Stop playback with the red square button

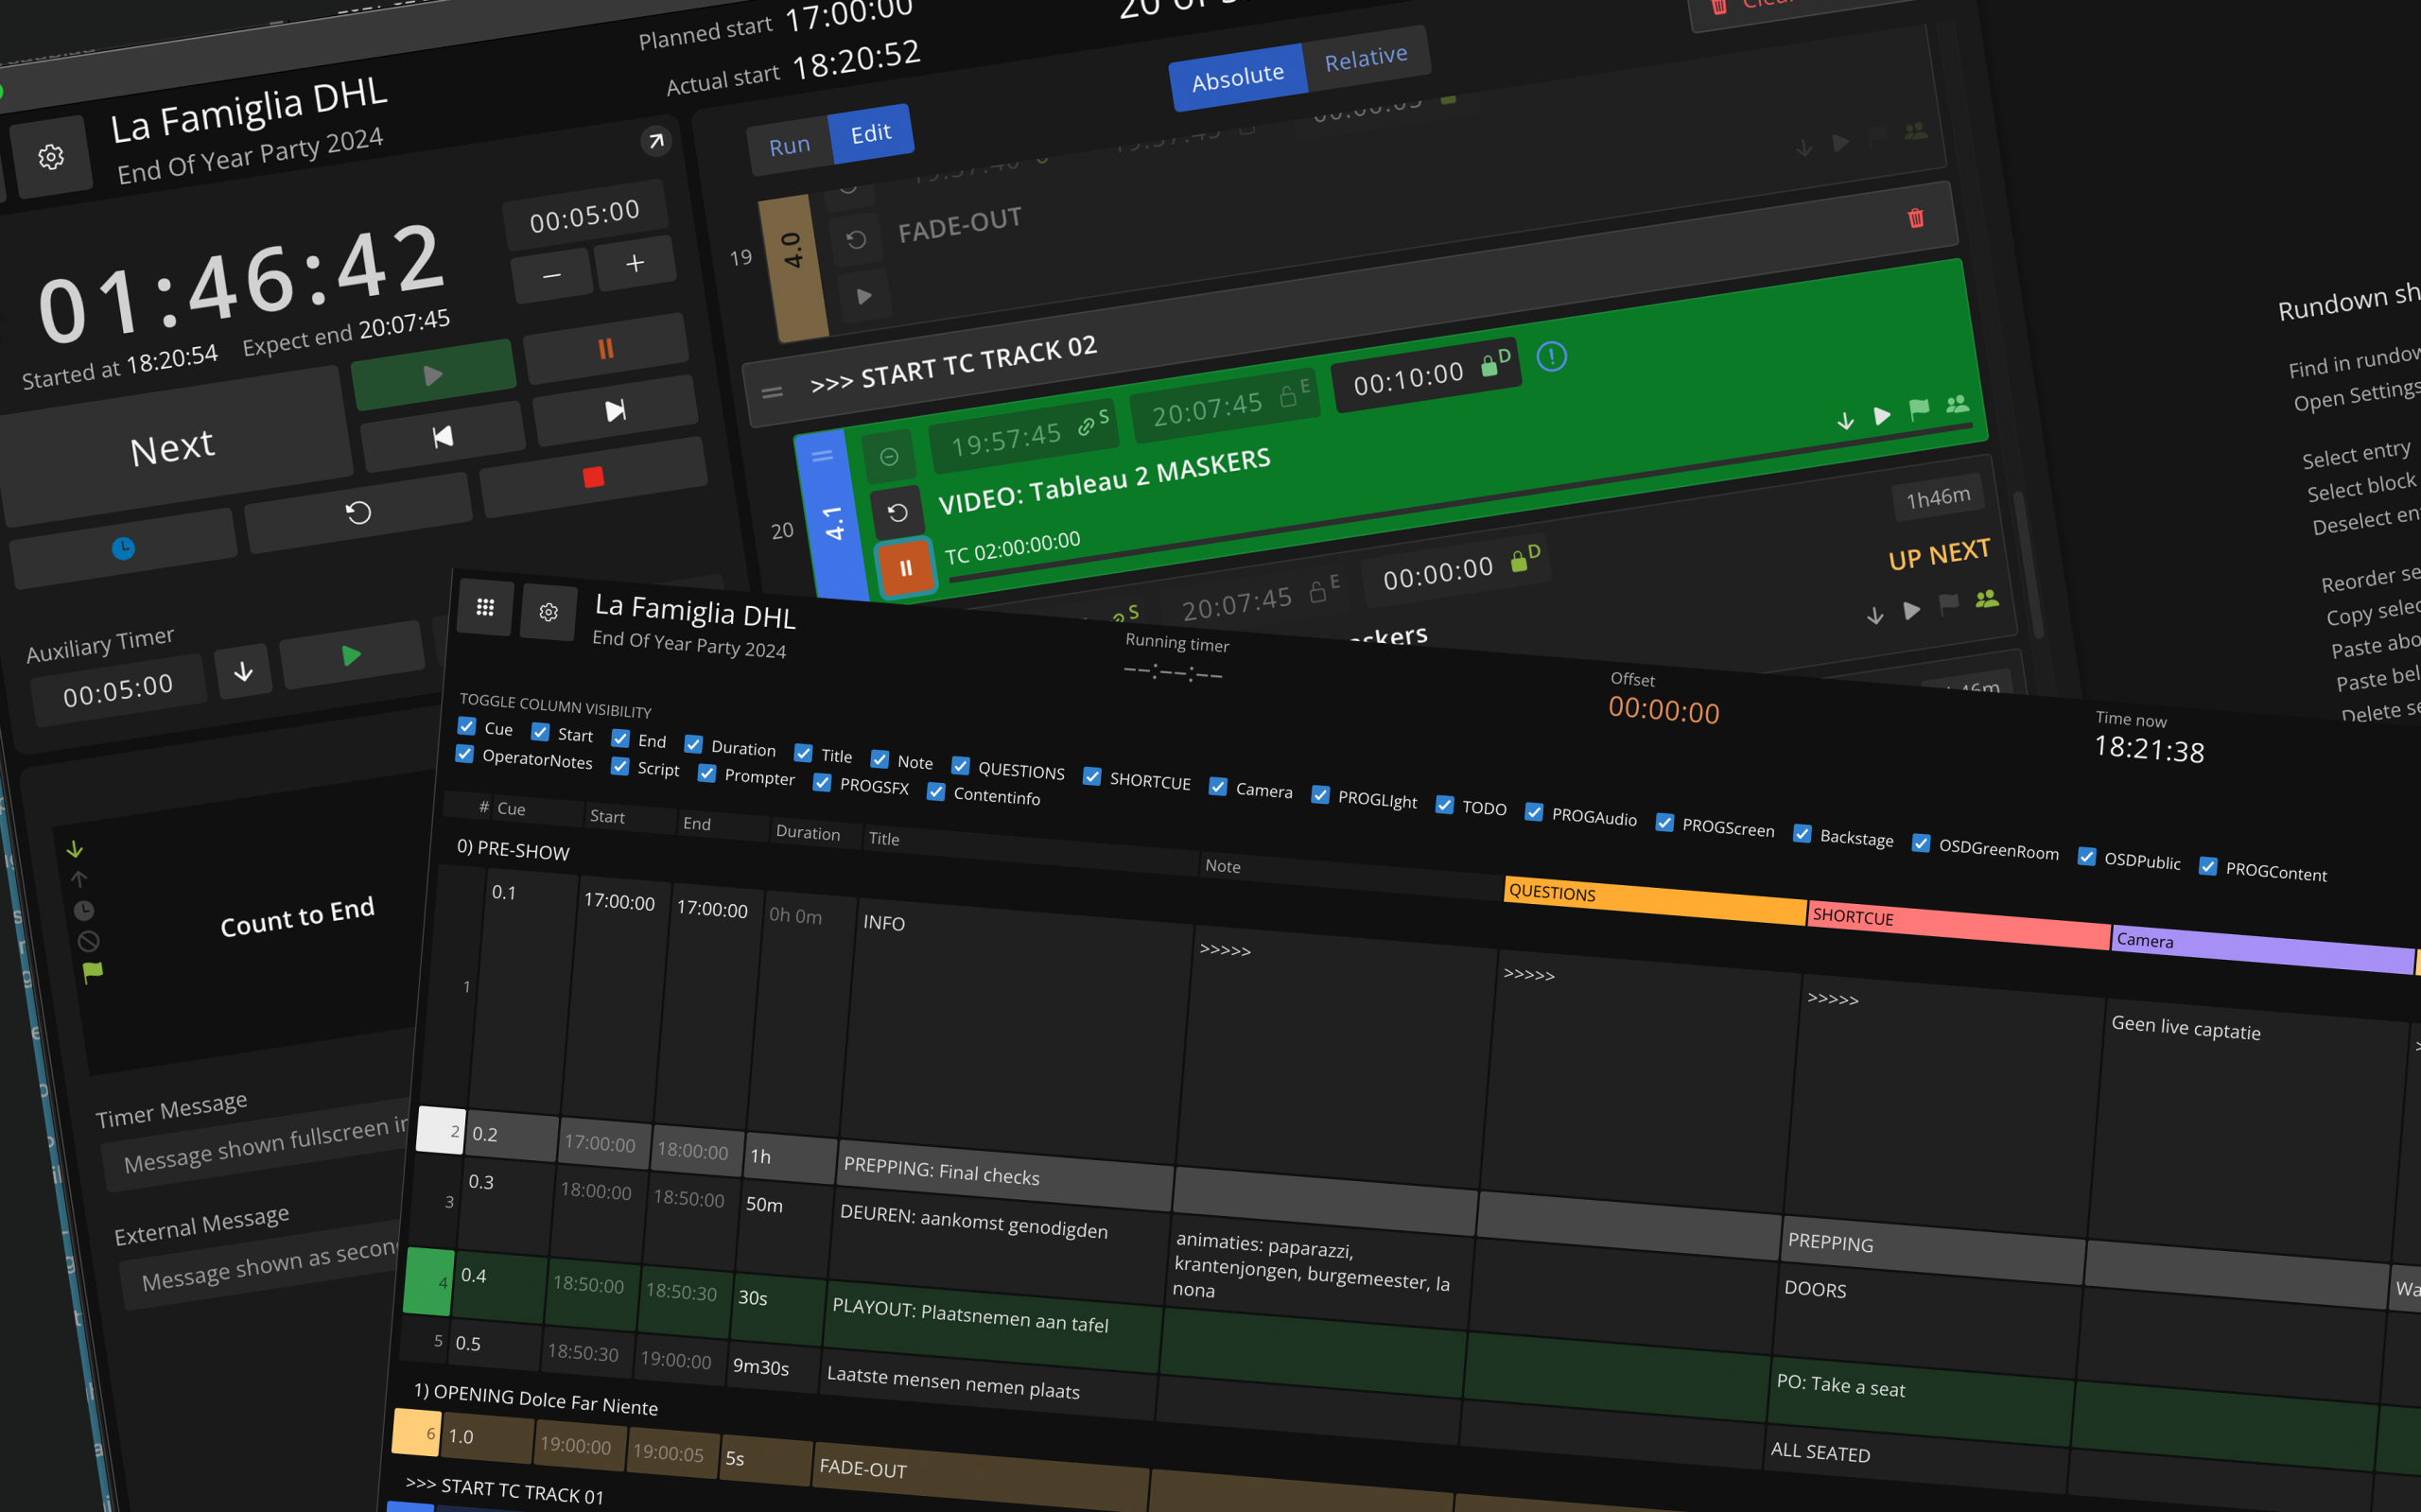pyautogui.click(x=594, y=477)
